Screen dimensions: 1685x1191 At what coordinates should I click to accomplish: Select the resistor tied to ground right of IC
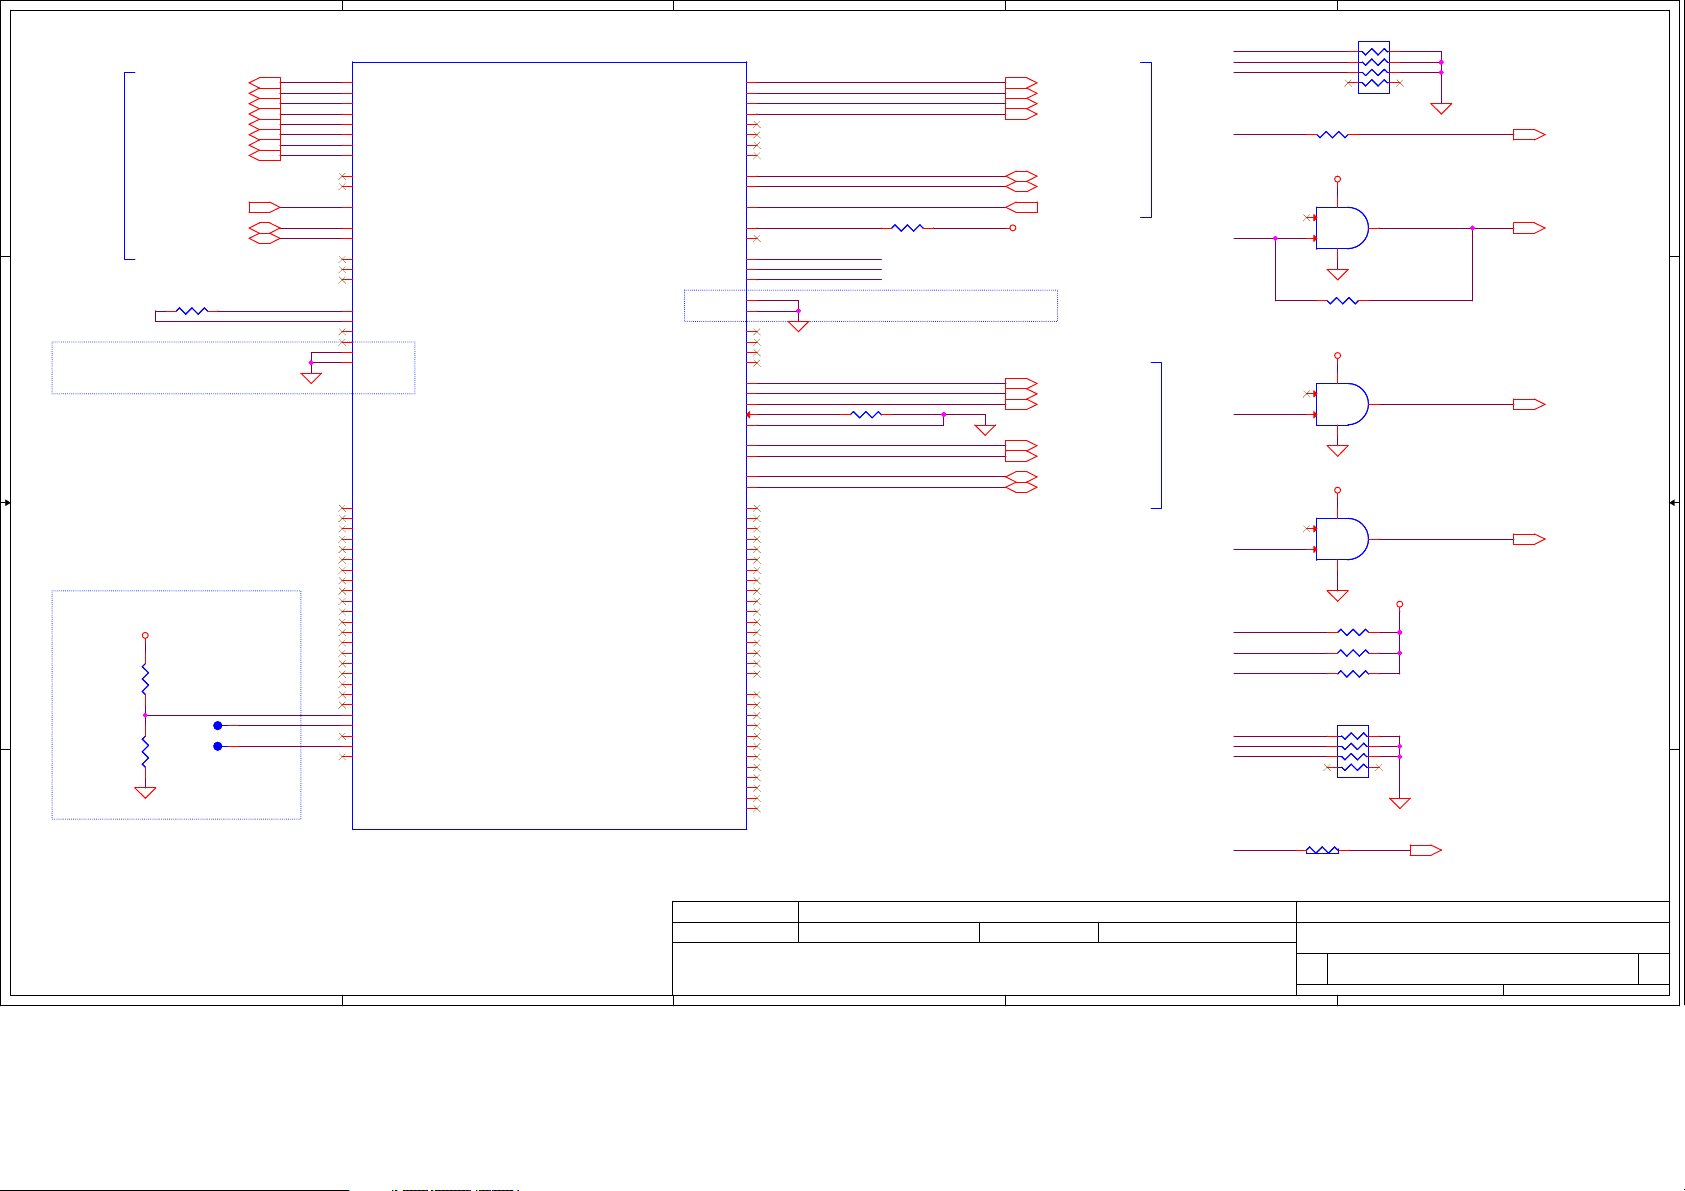[866, 414]
